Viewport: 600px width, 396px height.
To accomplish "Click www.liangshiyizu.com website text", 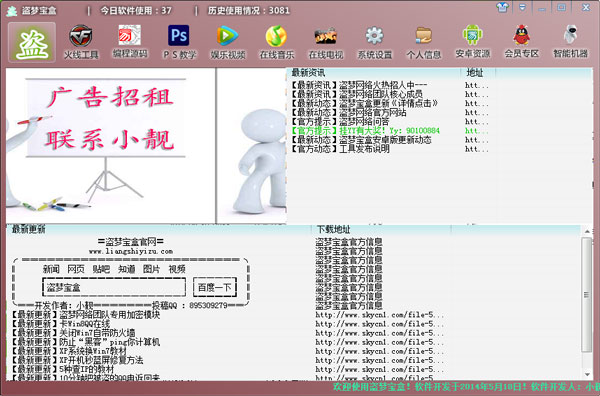I will [x=131, y=251].
